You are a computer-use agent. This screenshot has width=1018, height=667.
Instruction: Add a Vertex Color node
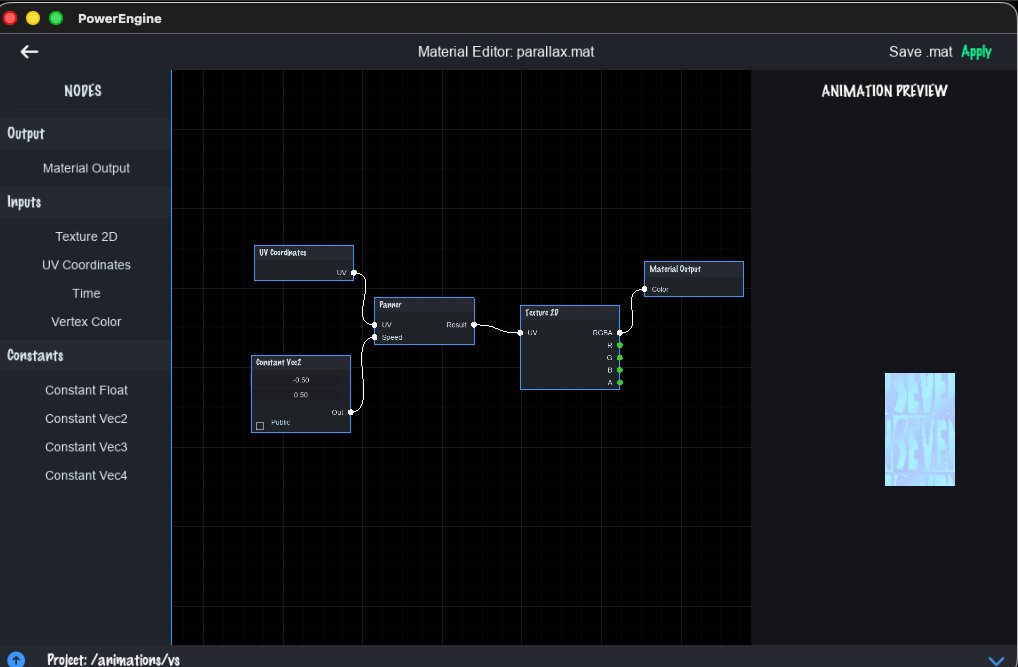point(86,321)
